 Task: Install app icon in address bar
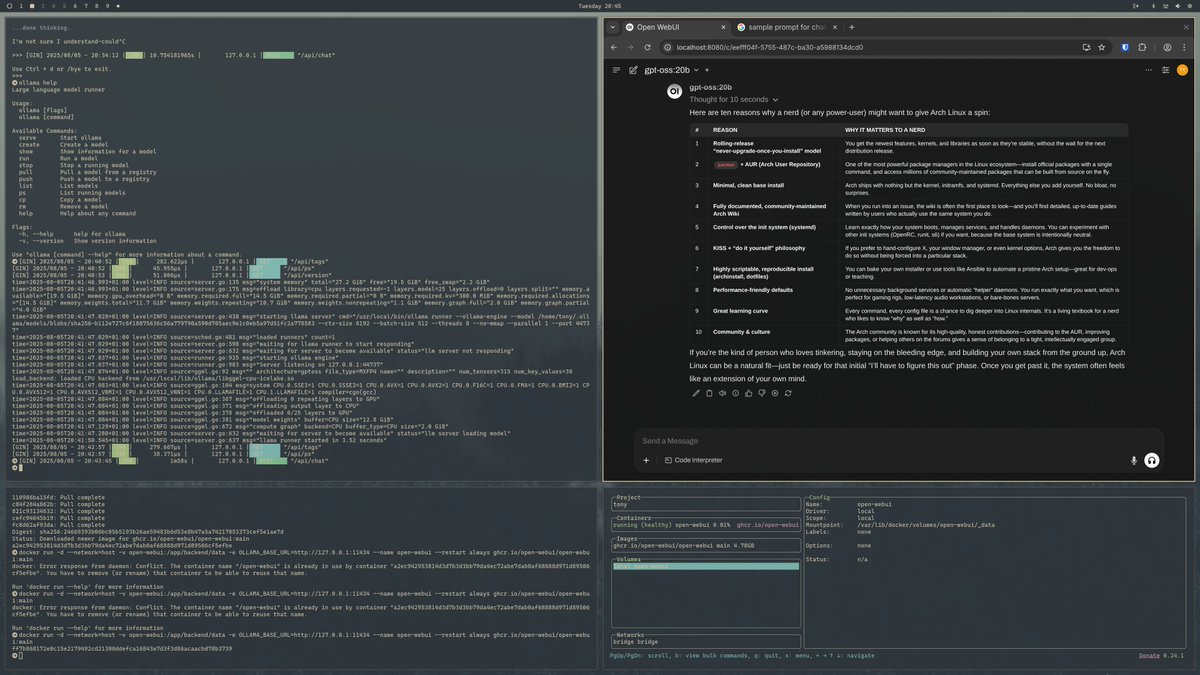tap(1086, 47)
